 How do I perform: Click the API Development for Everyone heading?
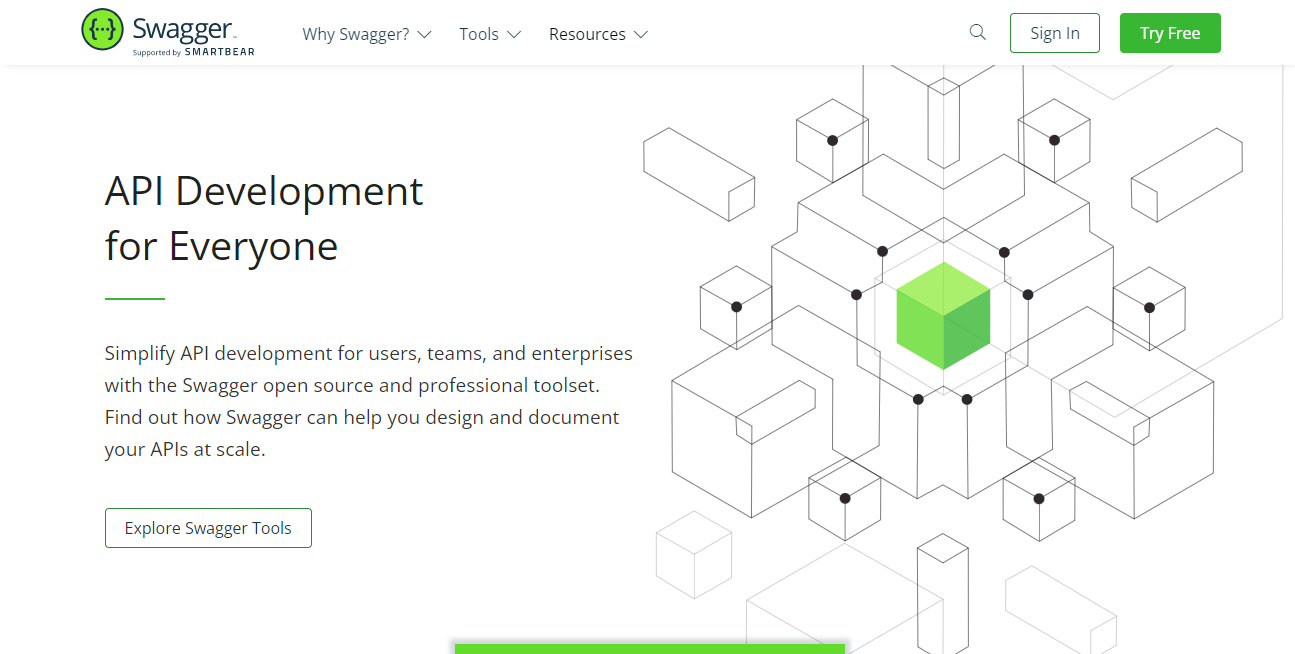point(264,218)
